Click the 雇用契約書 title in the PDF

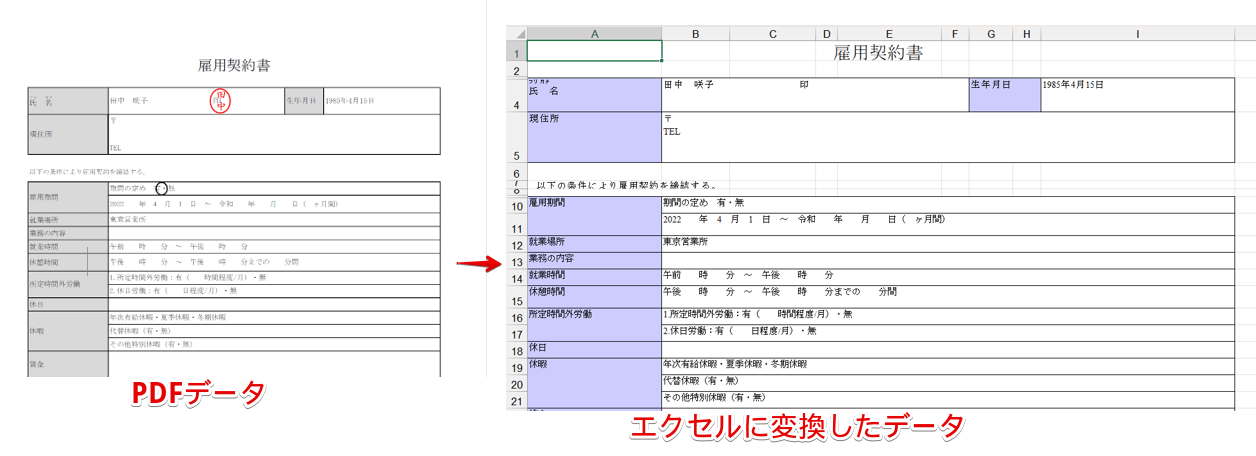[233, 66]
